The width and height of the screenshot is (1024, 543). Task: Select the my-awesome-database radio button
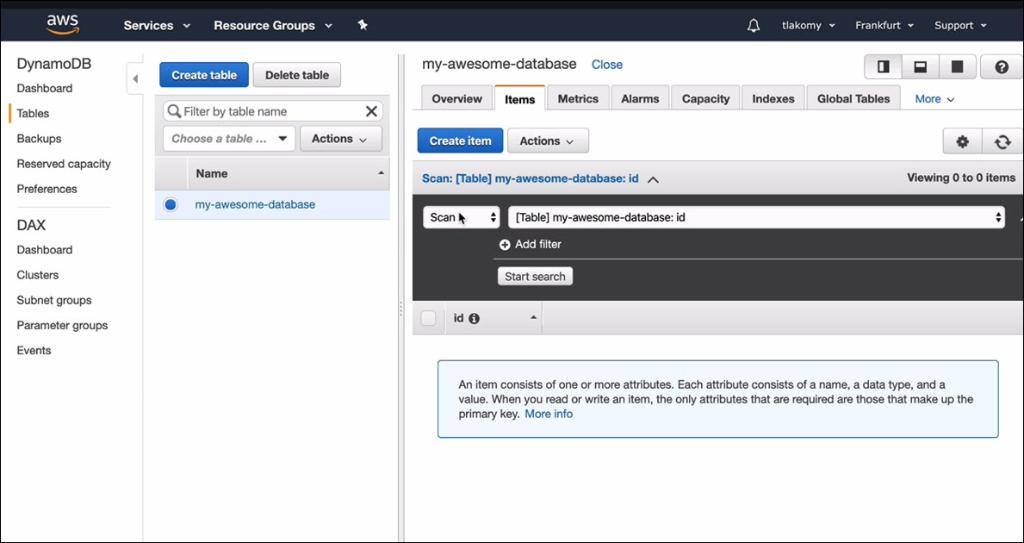pyautogui.click(x=170, y=205)
